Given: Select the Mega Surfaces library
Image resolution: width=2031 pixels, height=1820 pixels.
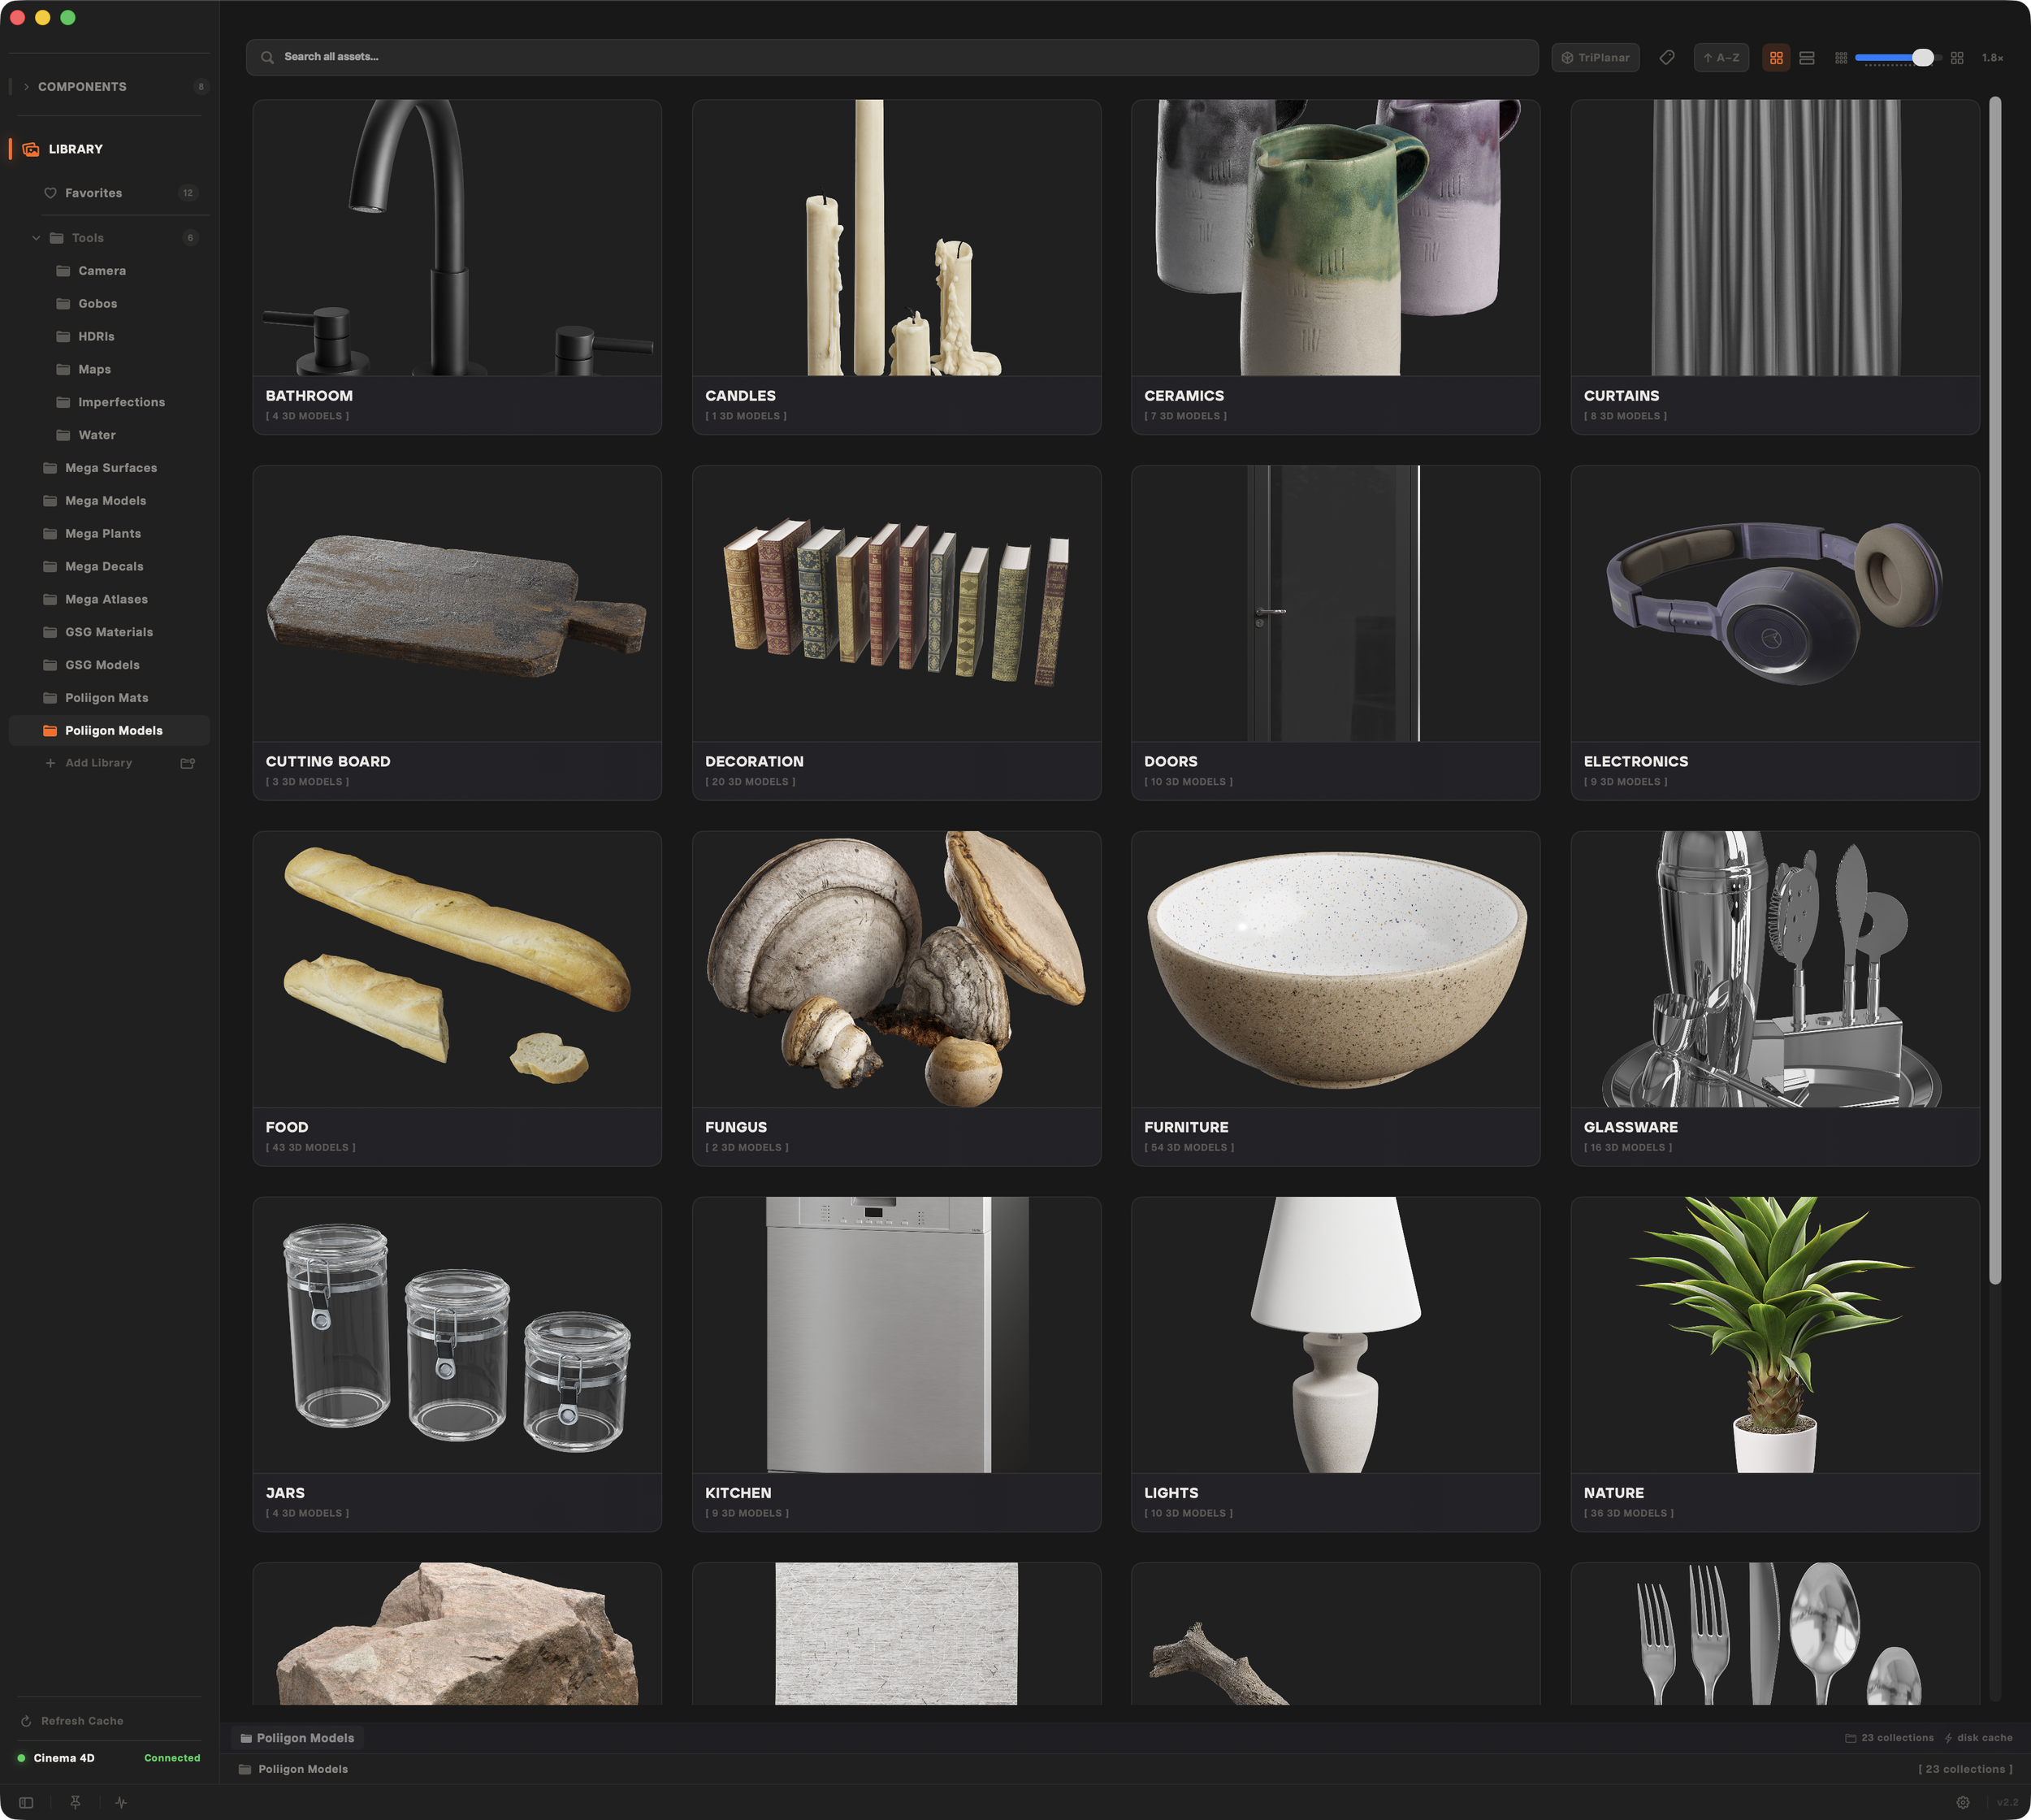Looking at the screenshot, I should coord(110,468).
